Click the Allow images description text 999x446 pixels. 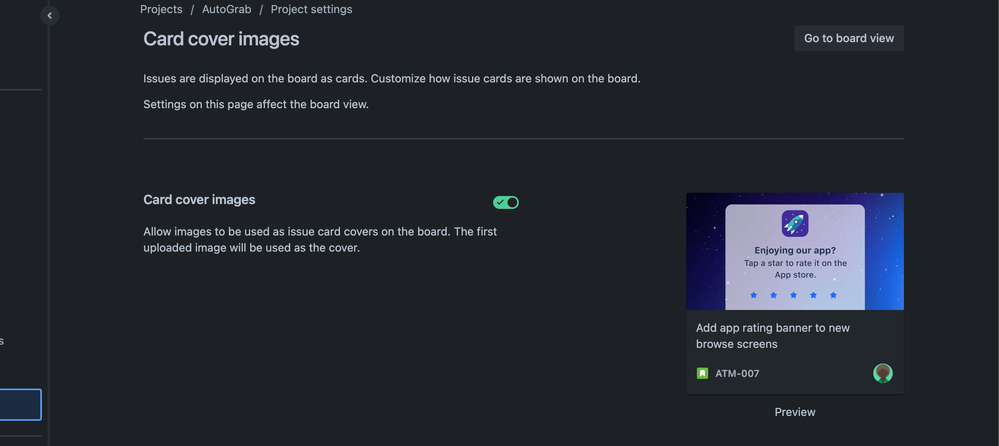(x=320, y=240)
